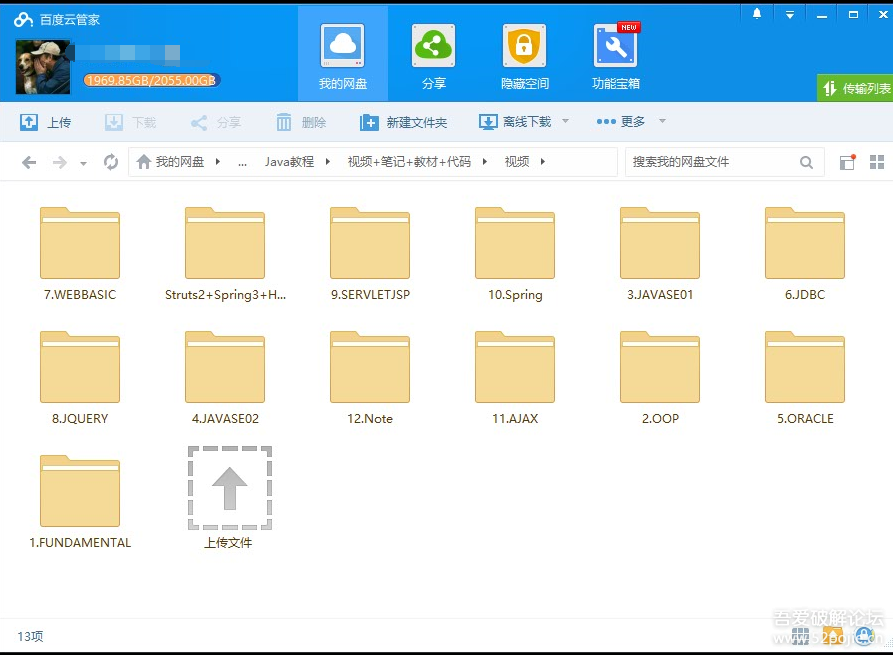
Task: Click the 下载 download button
Action: [x=130, y=122]
